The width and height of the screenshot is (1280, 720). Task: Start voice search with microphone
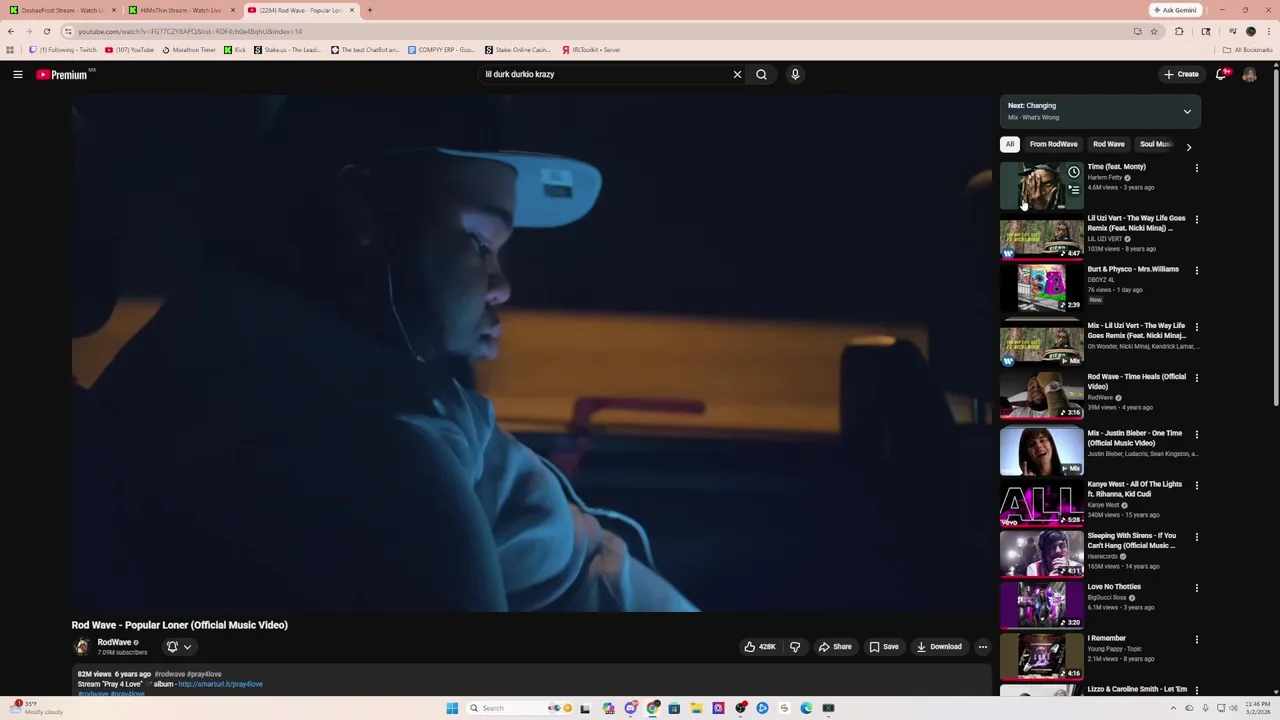tap(795, 74)
